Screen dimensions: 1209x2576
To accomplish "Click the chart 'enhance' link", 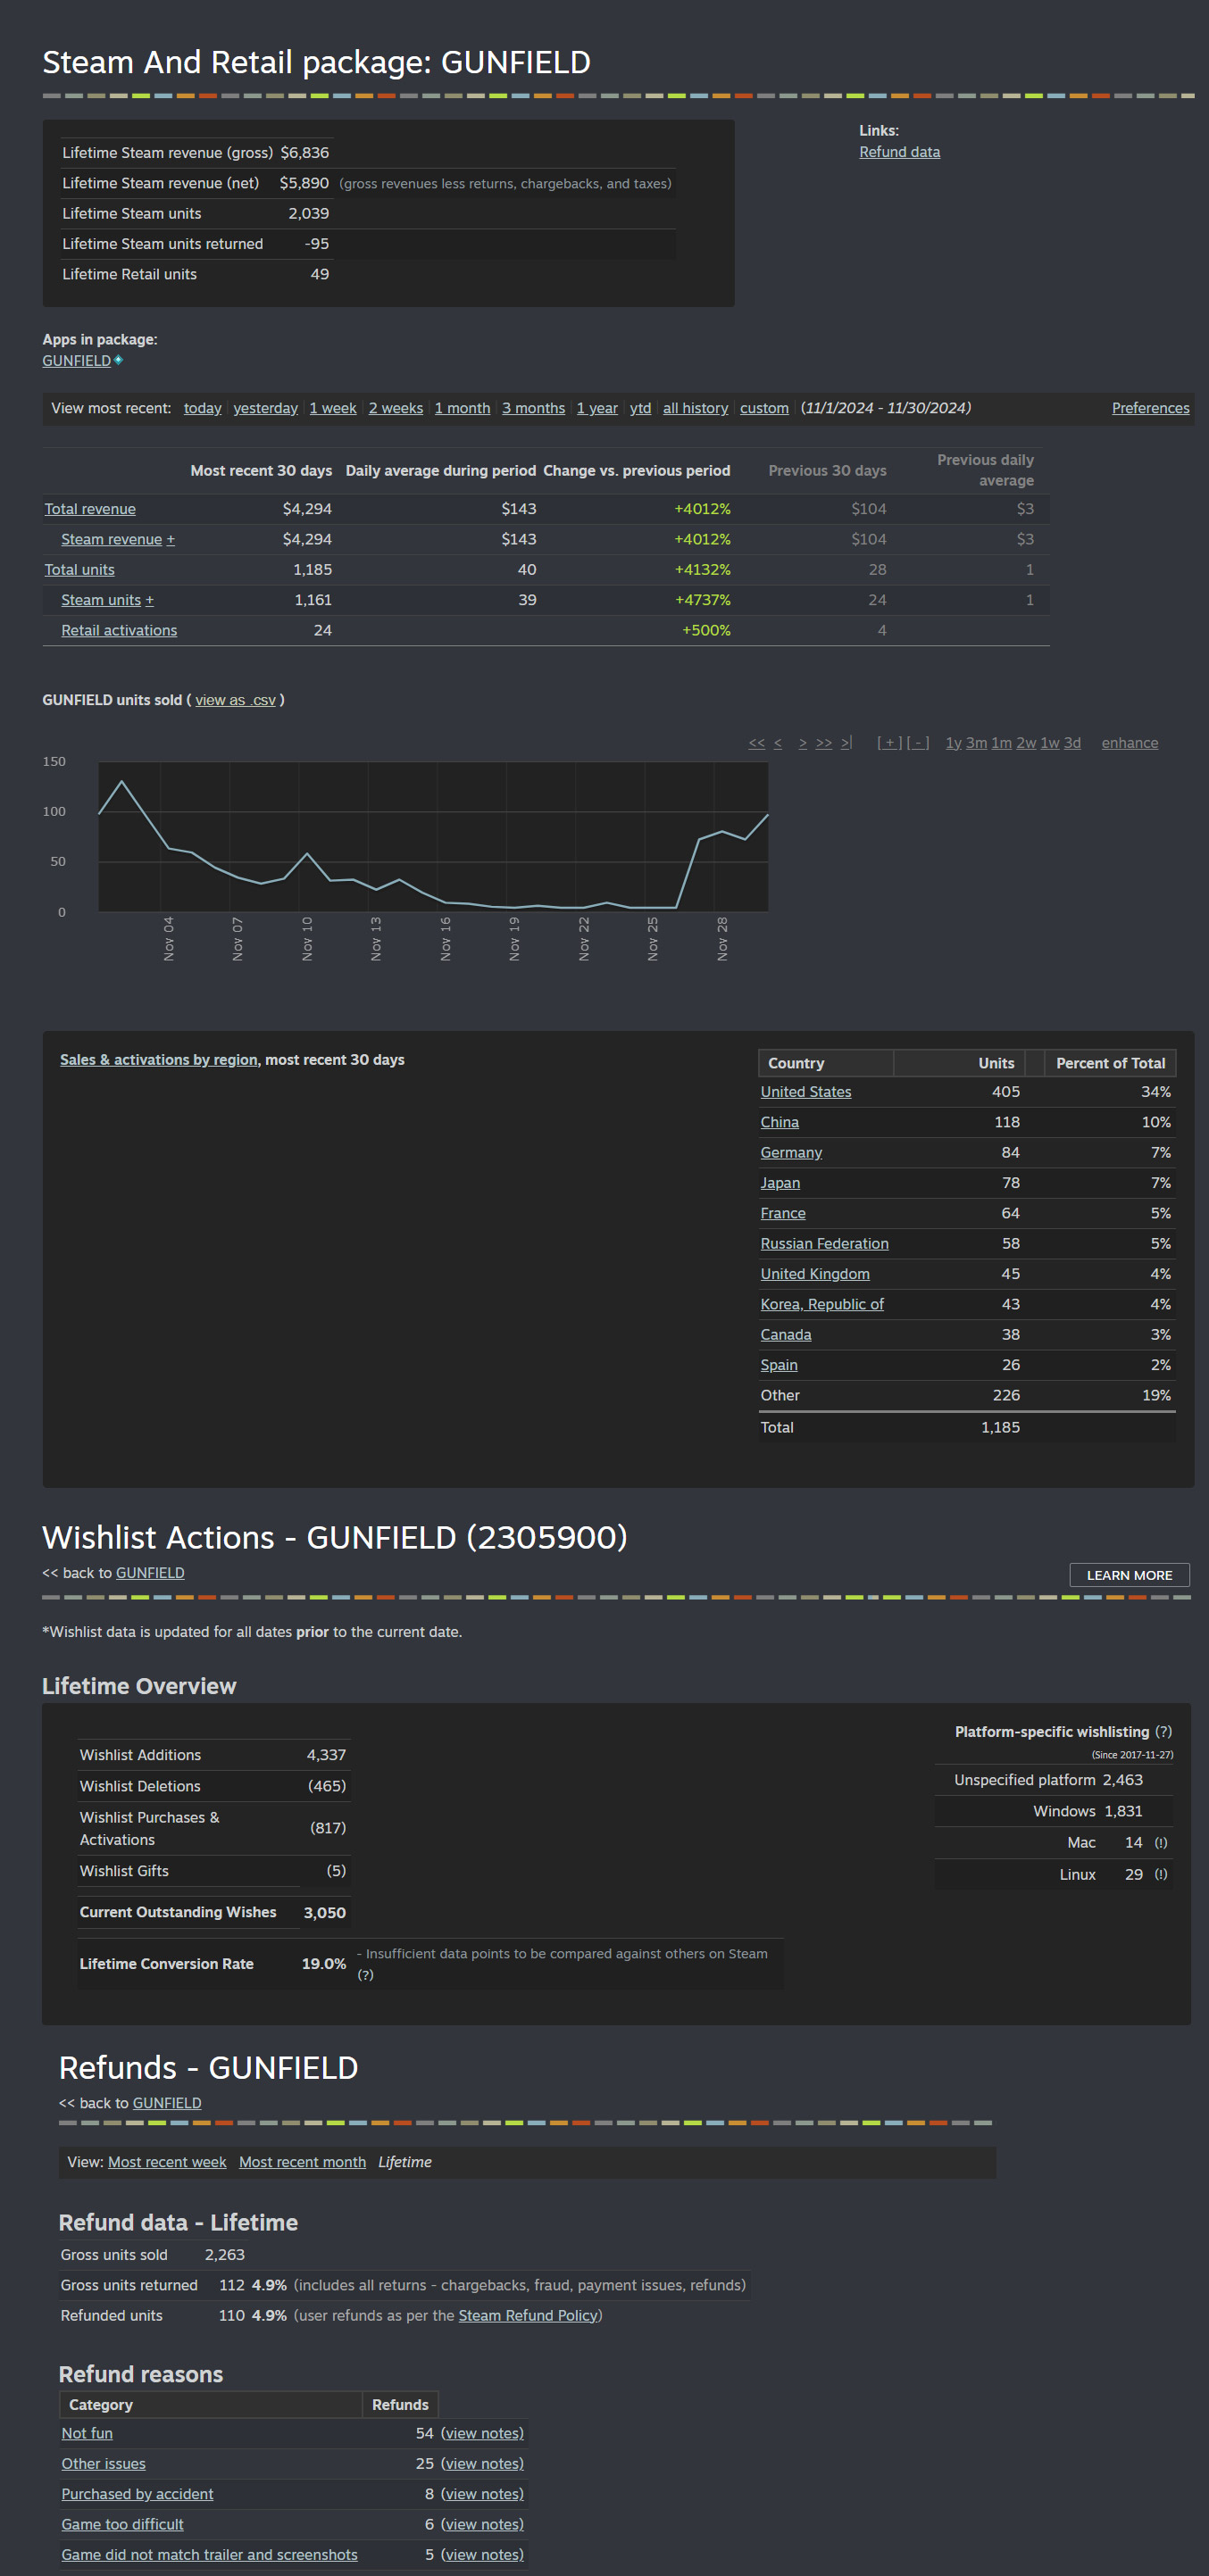I will pyautogui.click(x=1130, y=743).
